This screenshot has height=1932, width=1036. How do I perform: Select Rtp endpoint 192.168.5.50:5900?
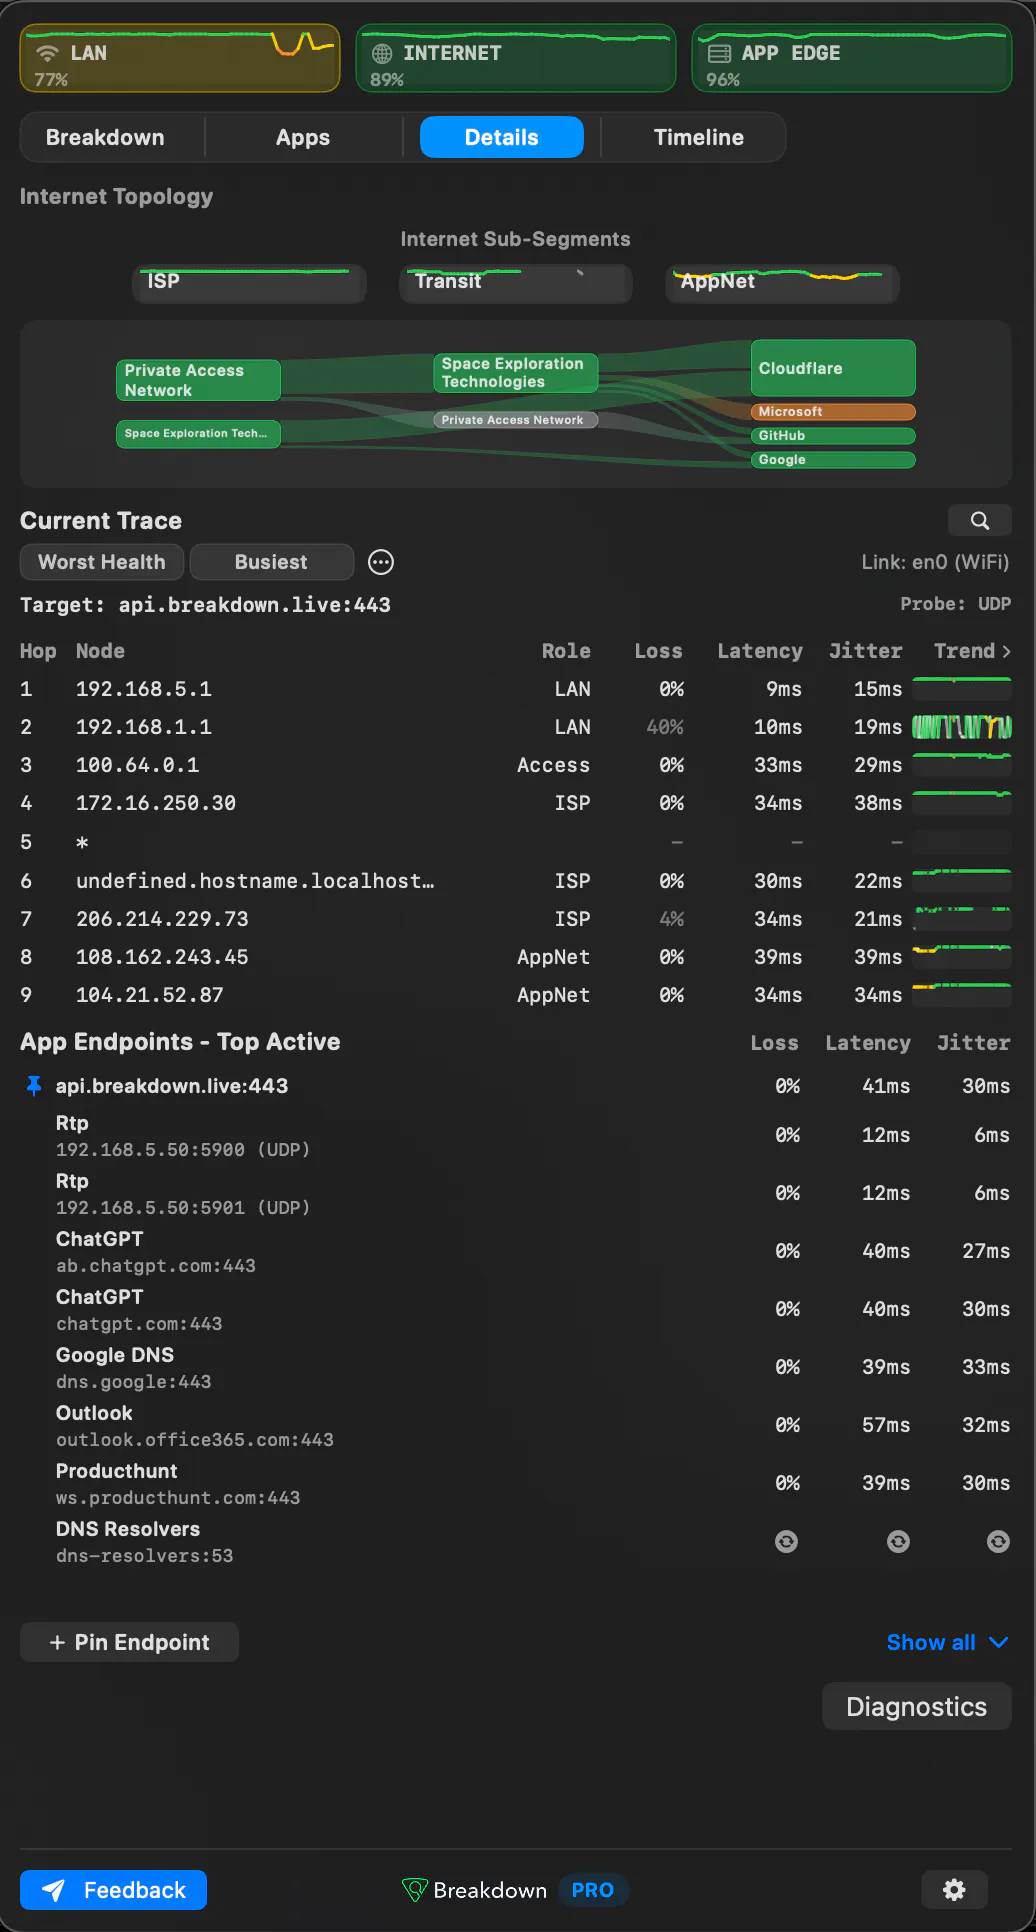[x=515, y=1136]
